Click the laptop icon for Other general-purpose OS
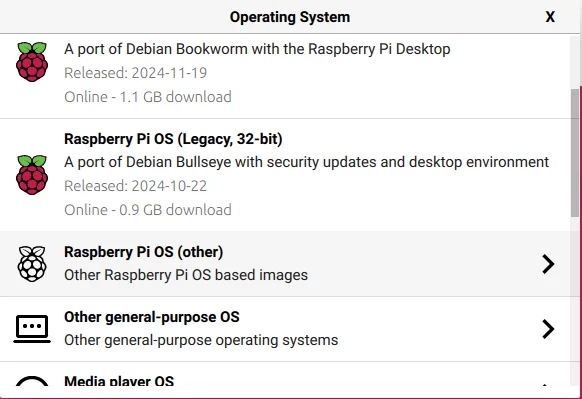This screenshot has height=399, width=582. click(32, 329)
